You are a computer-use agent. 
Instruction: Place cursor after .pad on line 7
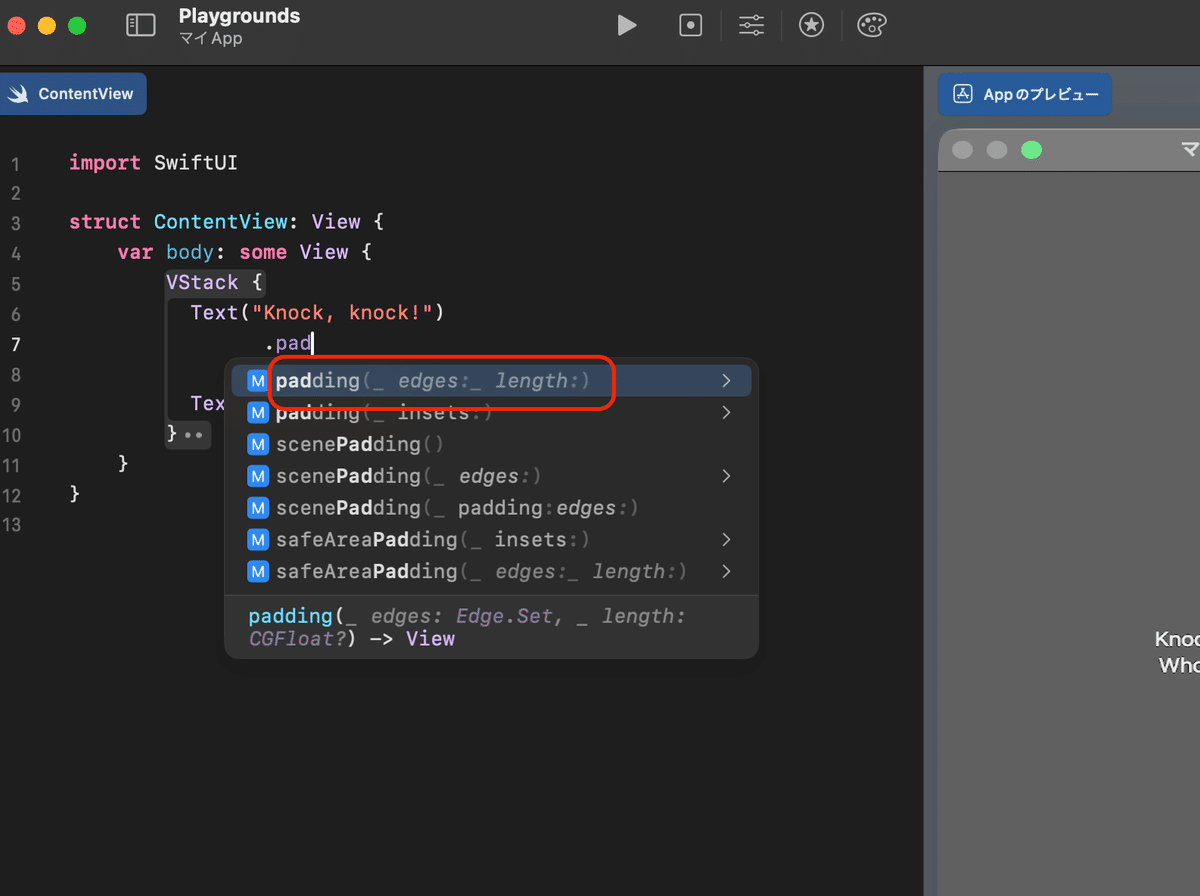coord(313,344)
